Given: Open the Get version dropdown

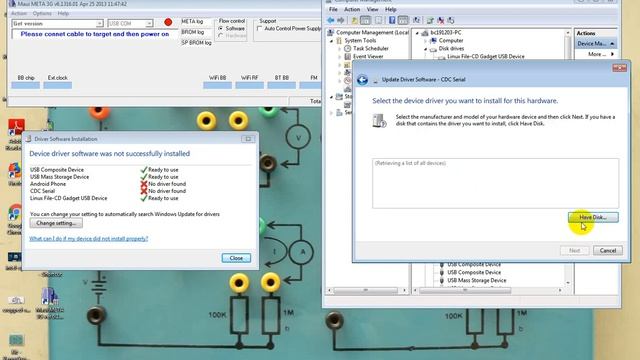Looking at the screenshot, I should point(99,24).
